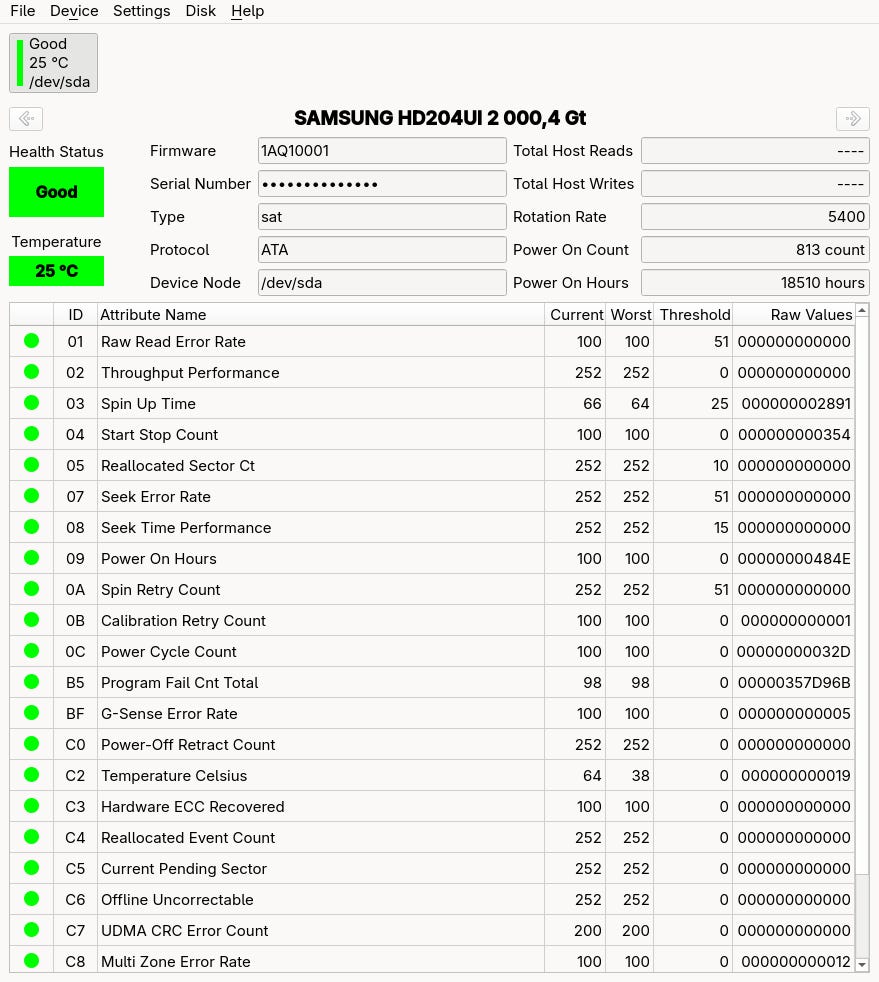The width and height of the screenshot is (879, 982).
Task: Click the Firmware field showing 1AQ10001
Action: coord(382,151)
